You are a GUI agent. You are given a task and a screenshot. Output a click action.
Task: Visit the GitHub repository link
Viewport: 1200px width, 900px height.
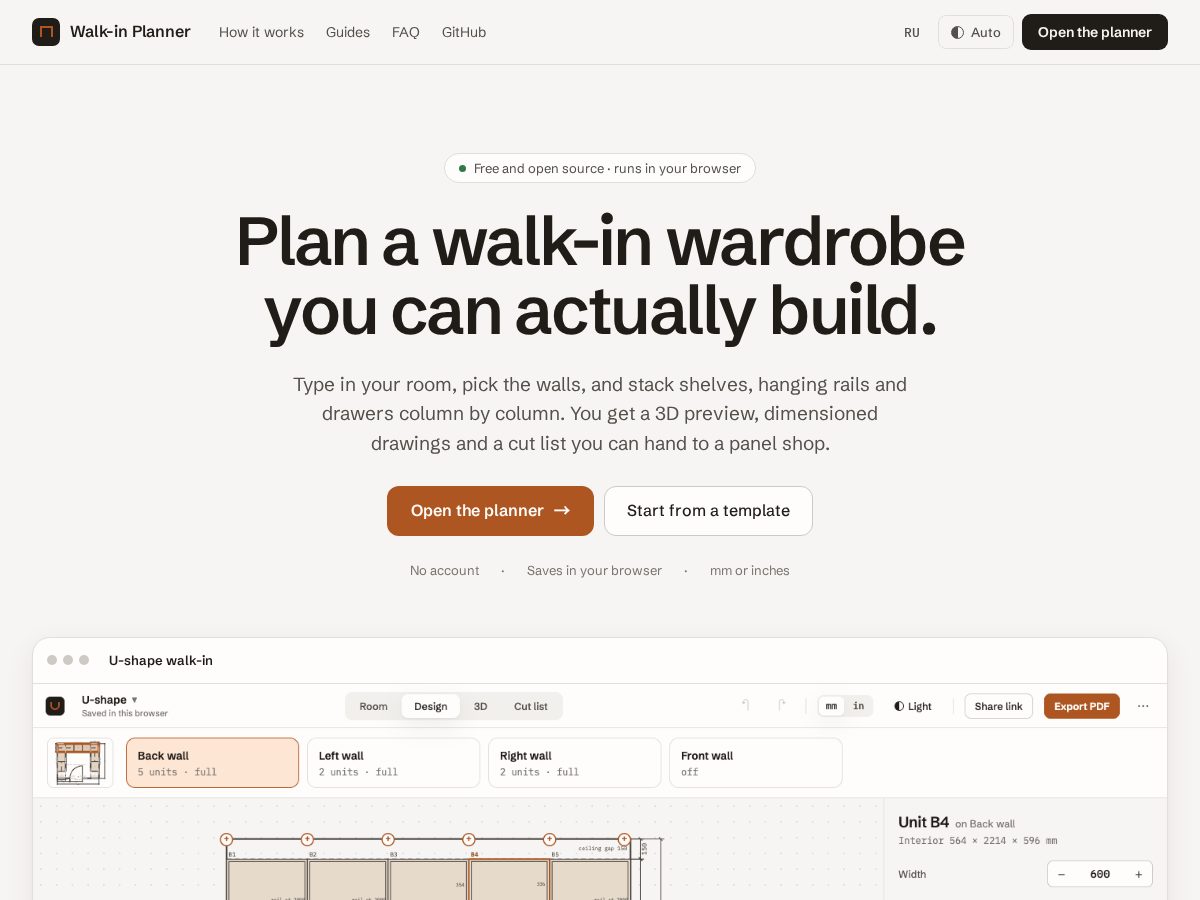464,32
